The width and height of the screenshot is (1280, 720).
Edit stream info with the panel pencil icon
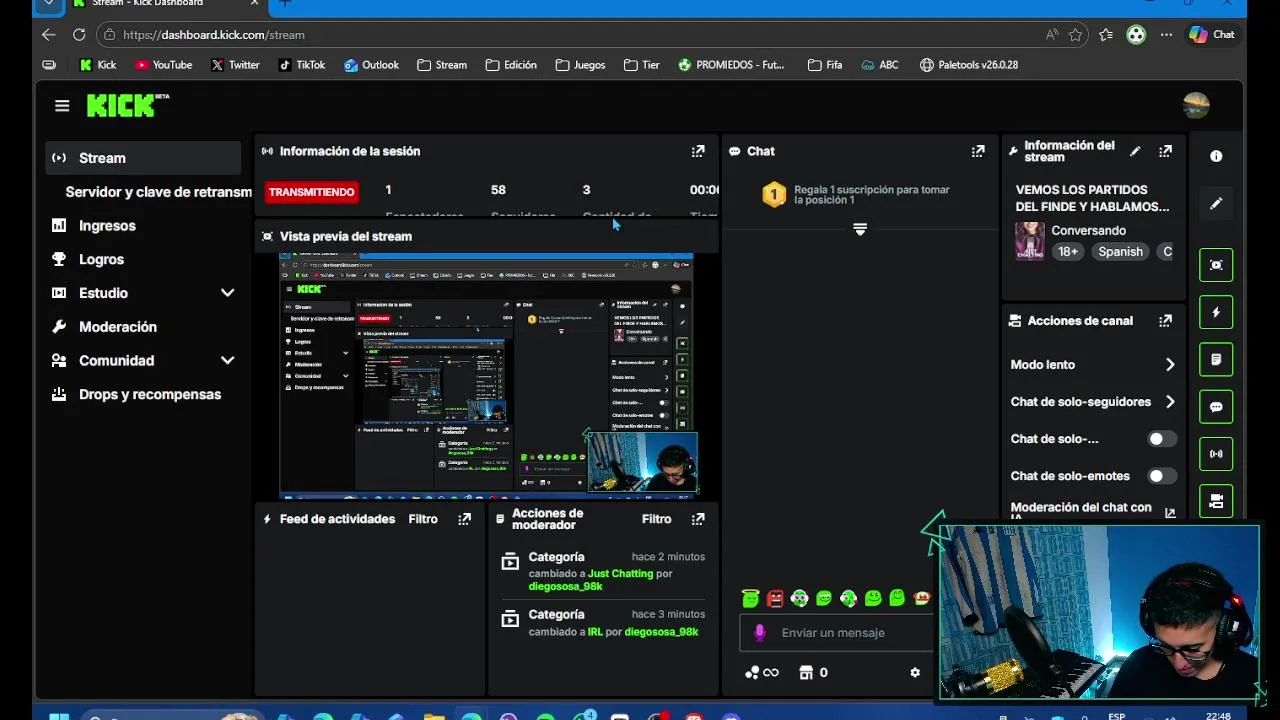(x=1135, y=152)
